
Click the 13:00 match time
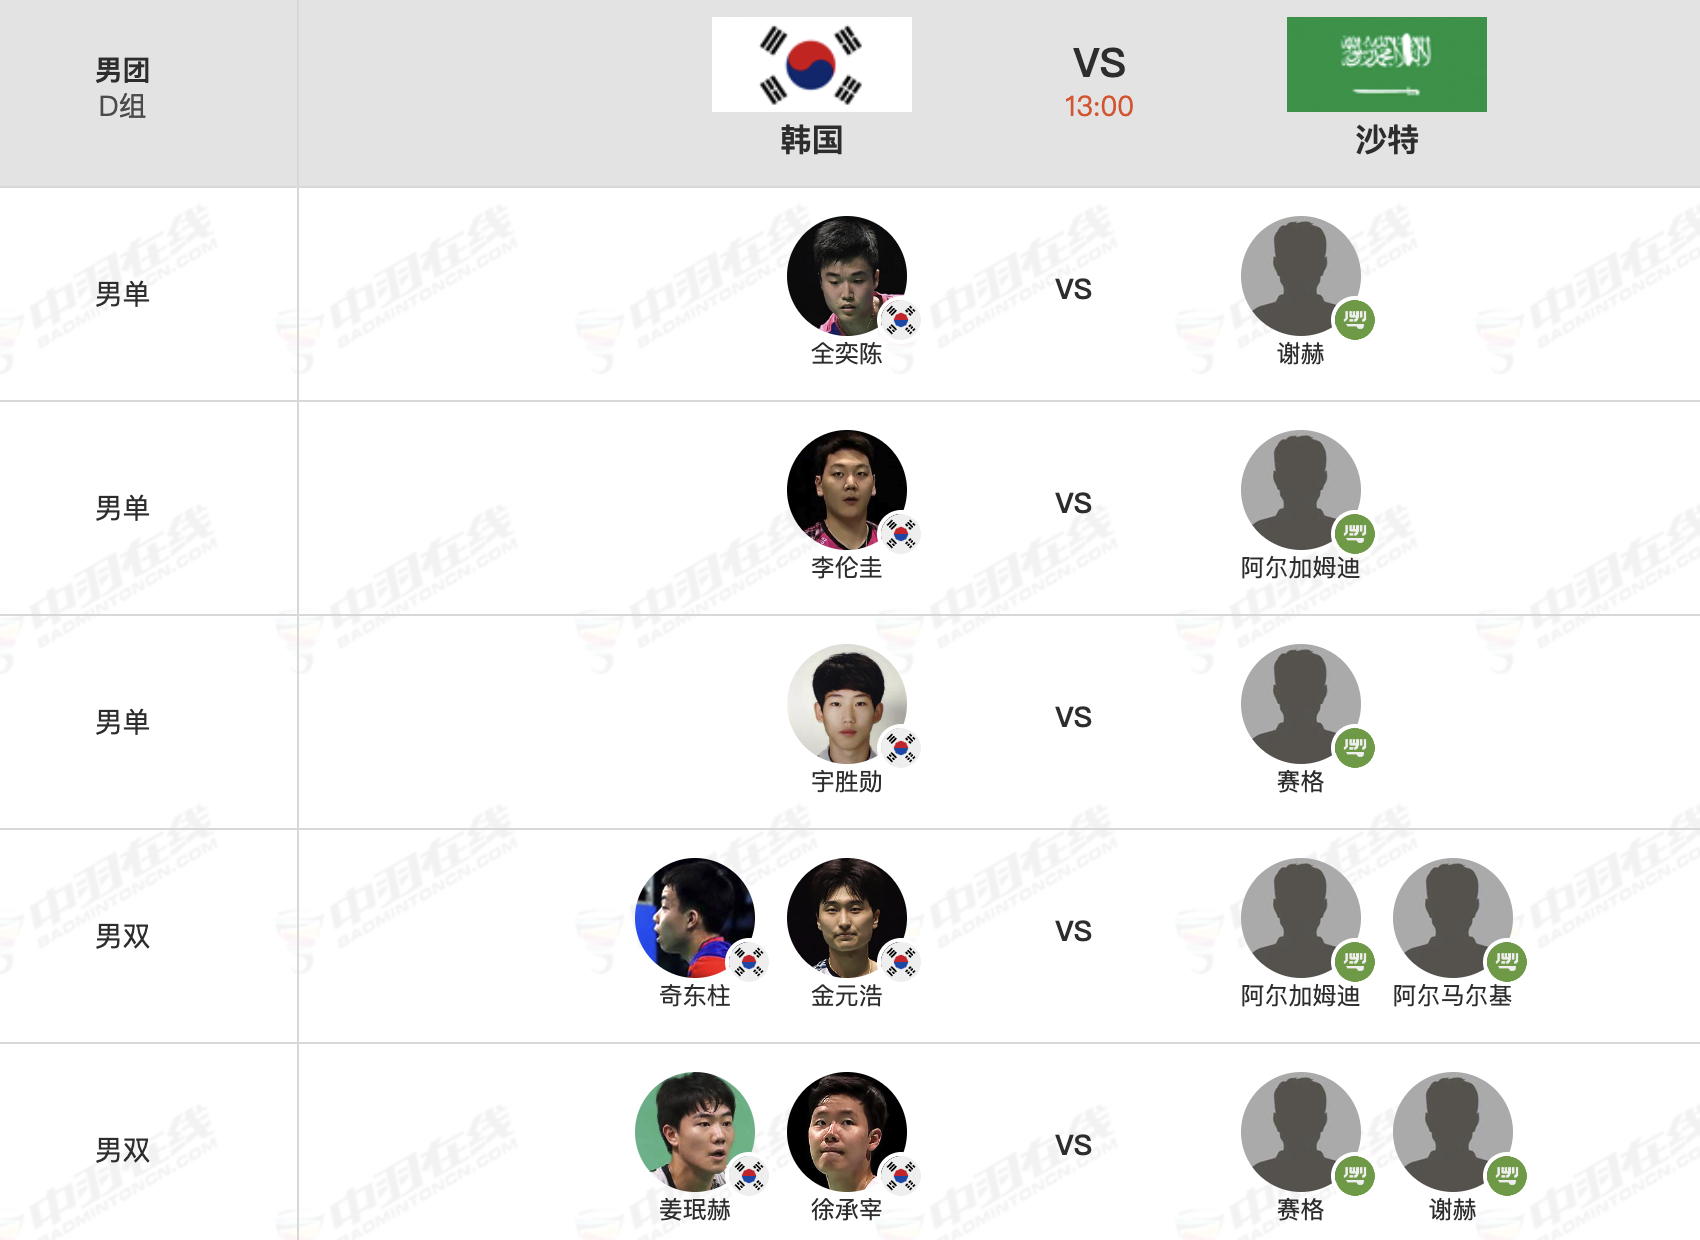[x=1099, y=106]
